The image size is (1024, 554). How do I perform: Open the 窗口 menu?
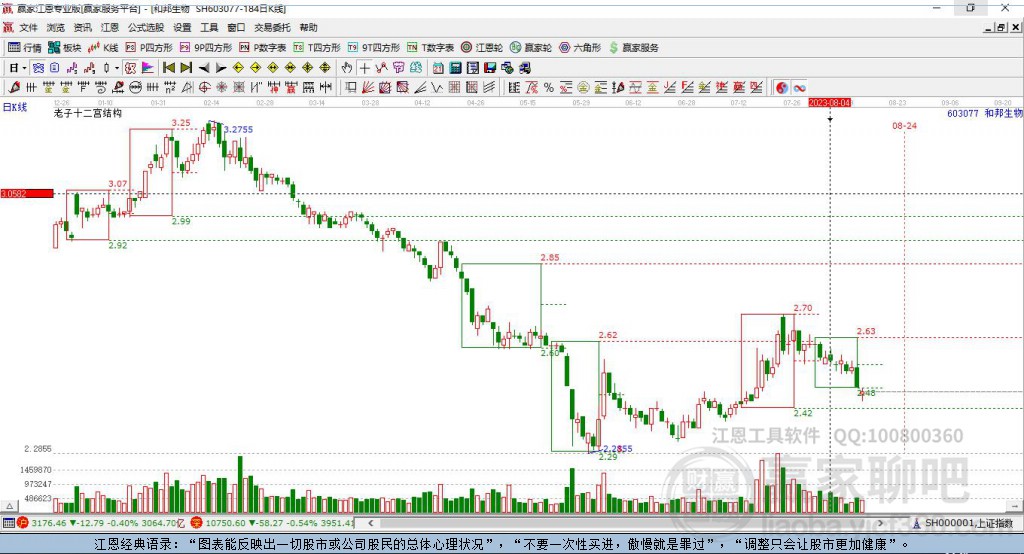coord(236,27)
